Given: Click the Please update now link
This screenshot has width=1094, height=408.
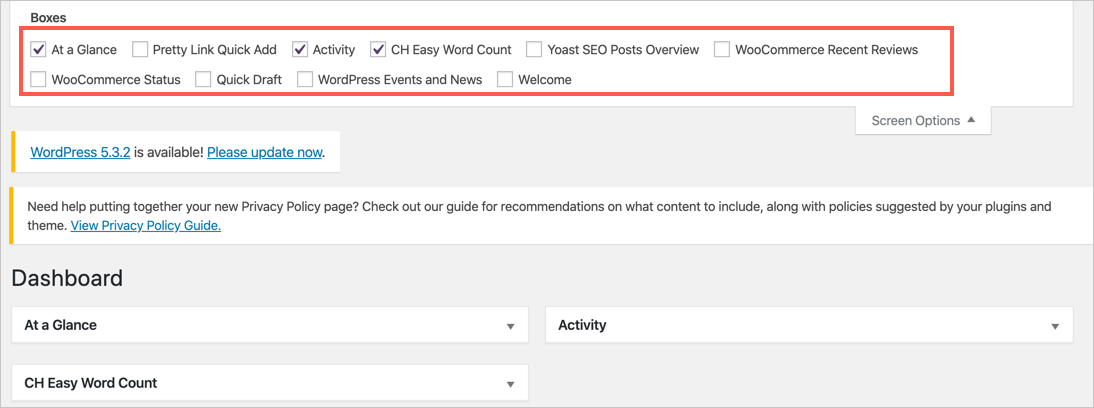Looking at the screenshot, I should [x=264, y=153].
